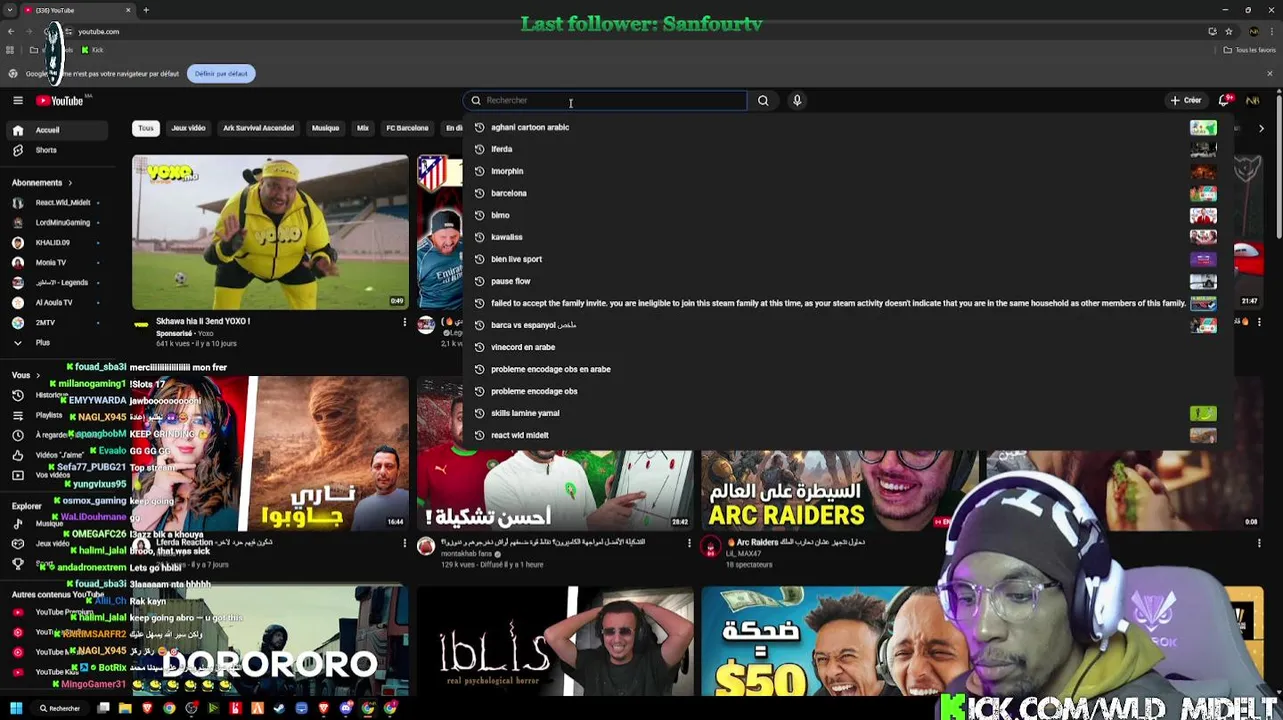This screenshot has height=720, width=1283.
Task: Open Chrome apps grid shortcut
Action: point(10,50)
